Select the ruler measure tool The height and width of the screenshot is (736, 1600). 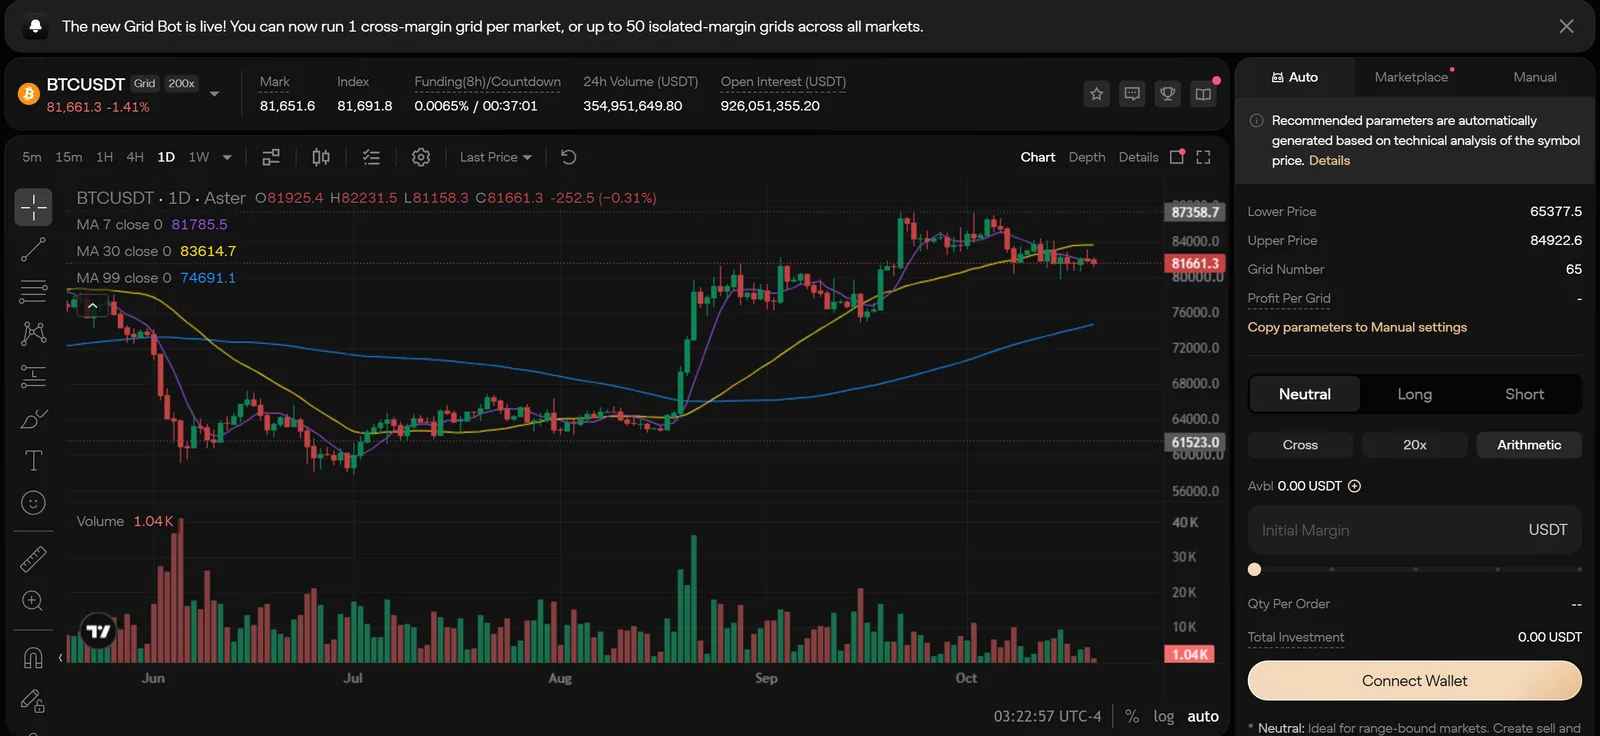[x=34, y=559]
